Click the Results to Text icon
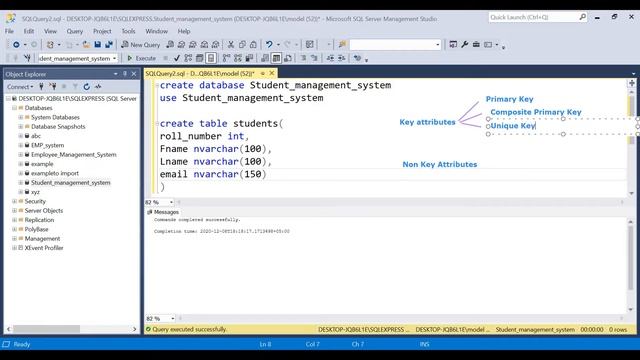This screenshot has height=360, width=640. tap(265, 58)
